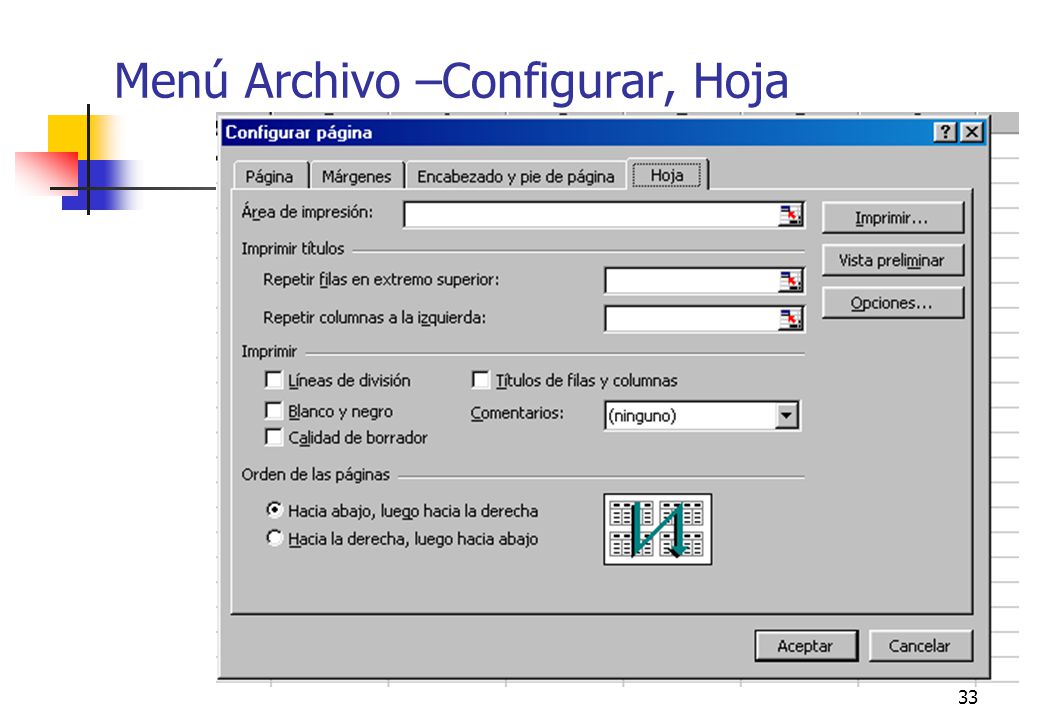Image resolution: width=1040 pixels, height=720 pixels.
Task: Focus Repetir columnas a la izquierda field
Action: coord(692,319)
